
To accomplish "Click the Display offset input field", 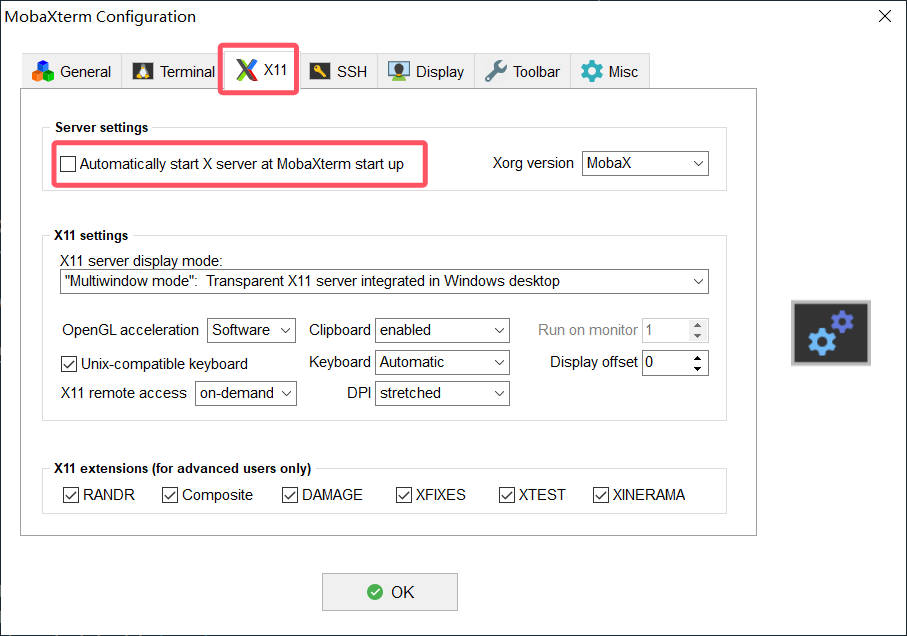I will [x=666, y=363].
